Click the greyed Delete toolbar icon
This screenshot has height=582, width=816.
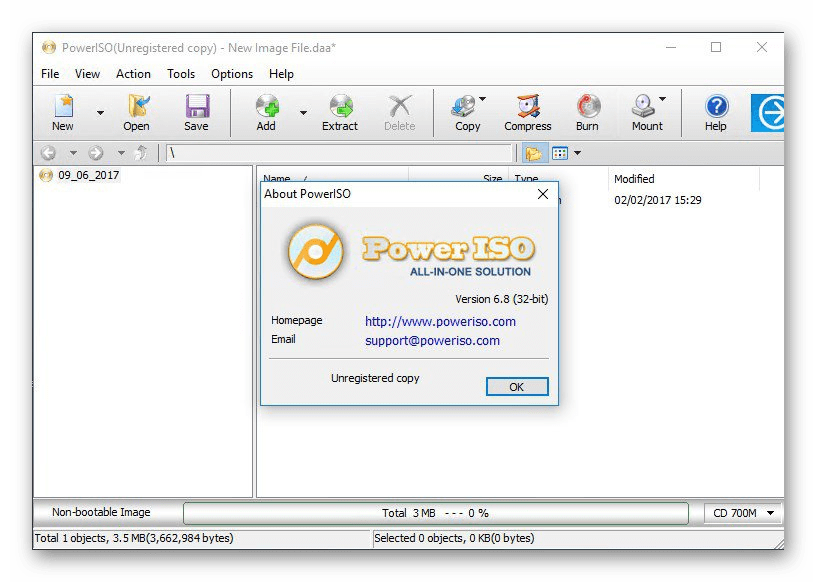(x=400, y=106)
